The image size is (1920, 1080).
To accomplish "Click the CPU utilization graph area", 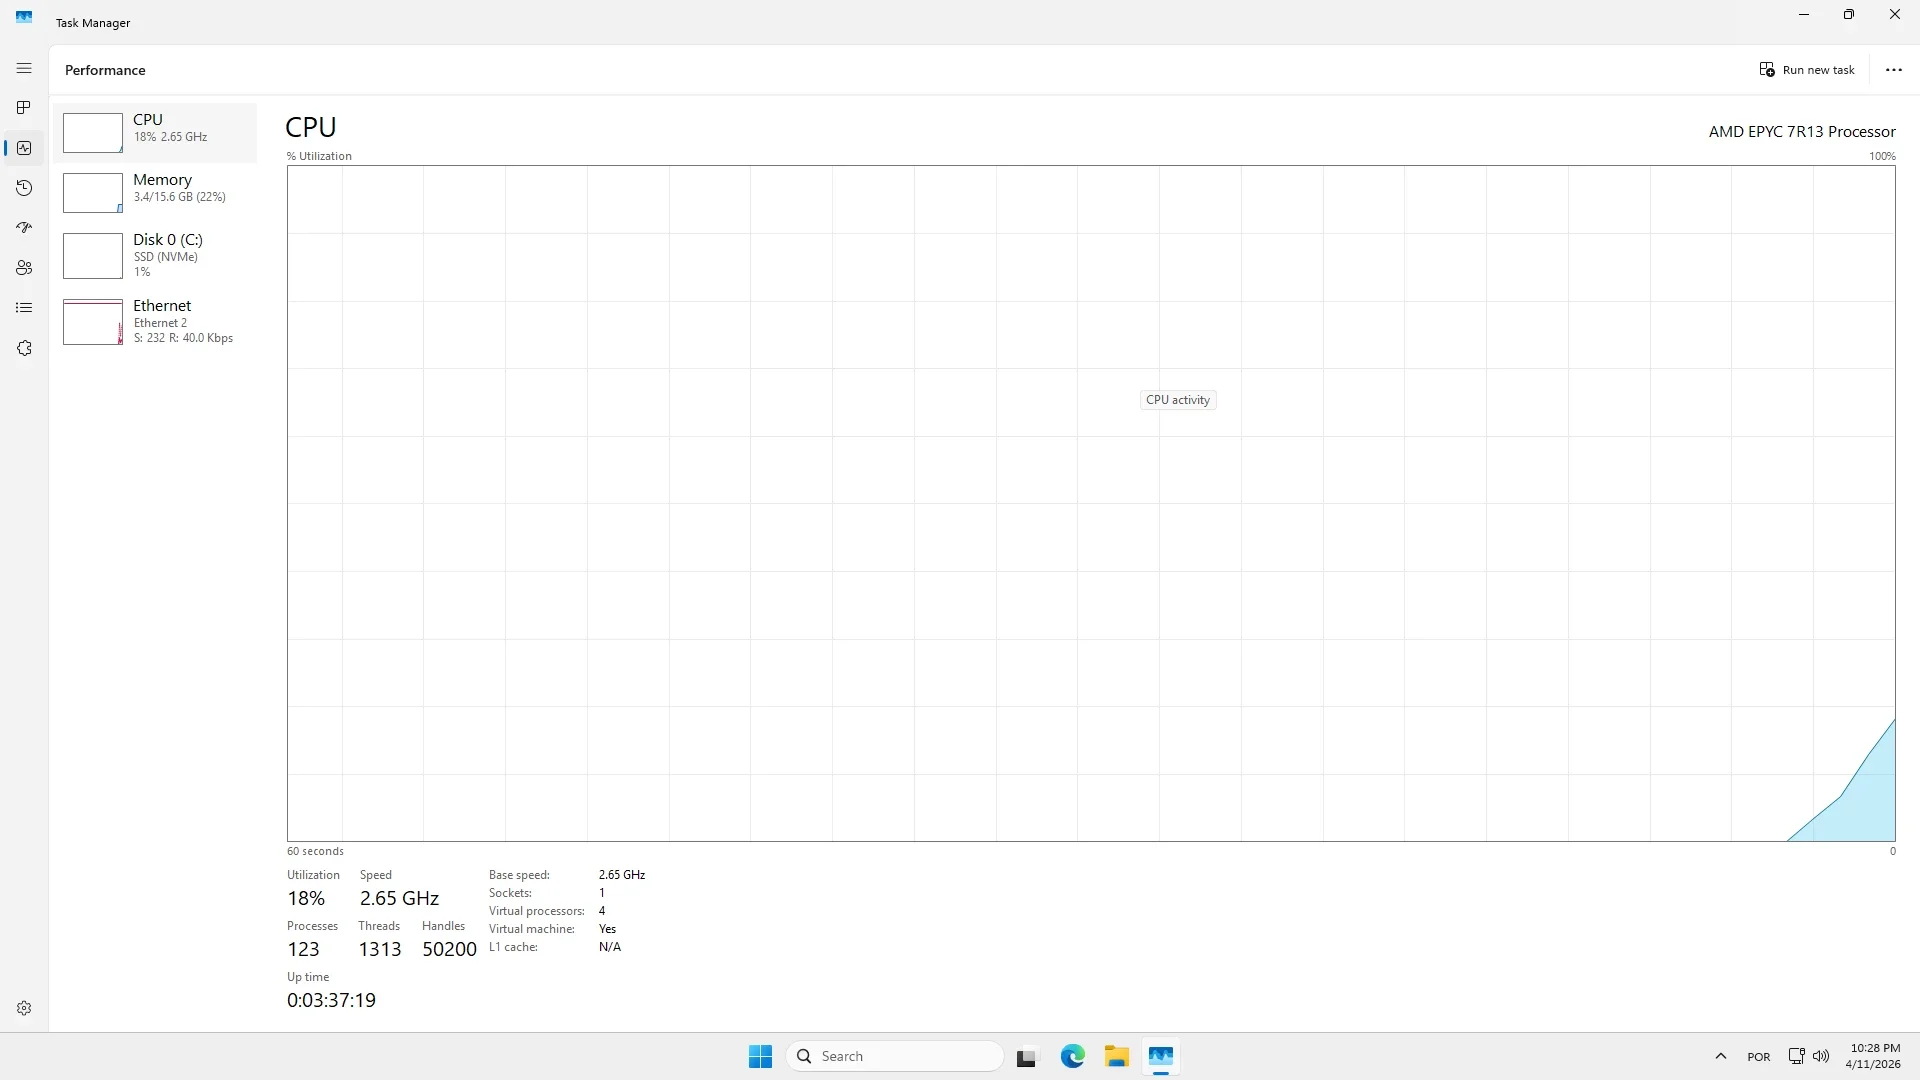I will [1091, 503].
